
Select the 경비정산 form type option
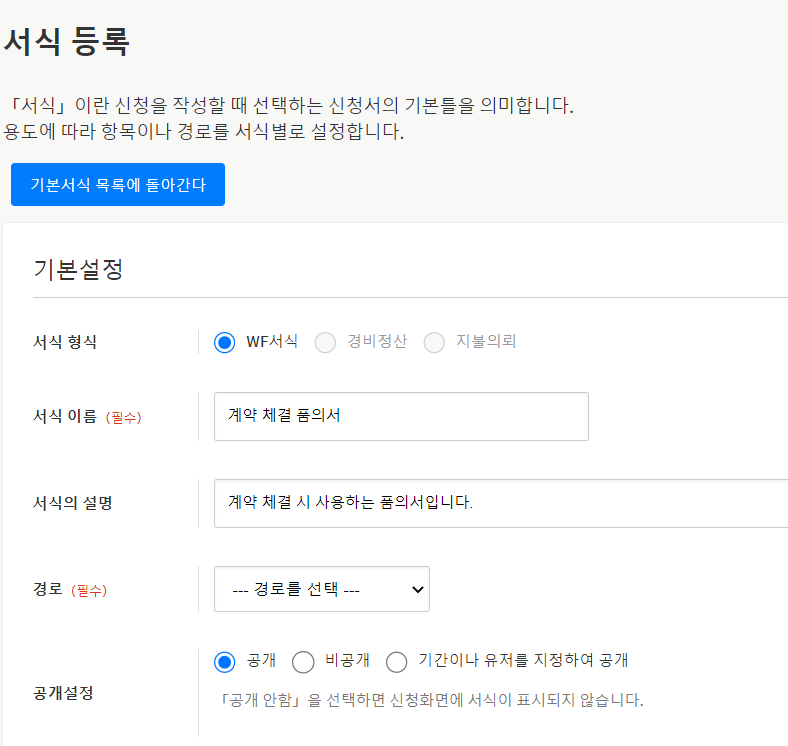[x=325, y=342]
